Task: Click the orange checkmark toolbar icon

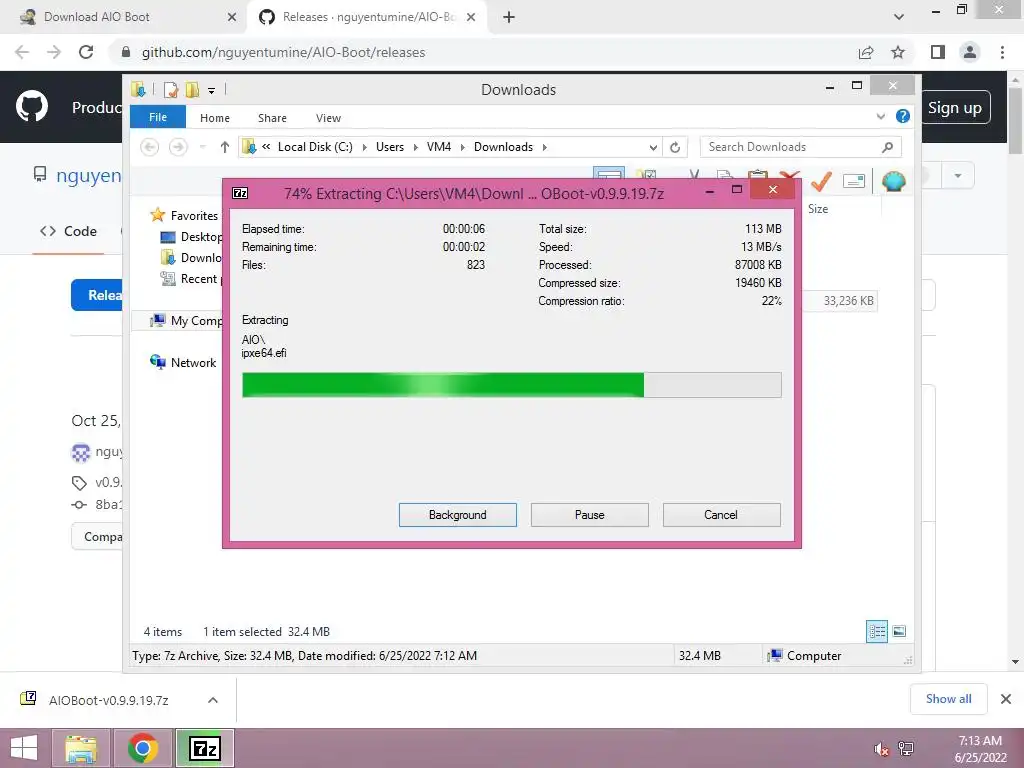Action: pyautogui.click(x=821, y=180)
